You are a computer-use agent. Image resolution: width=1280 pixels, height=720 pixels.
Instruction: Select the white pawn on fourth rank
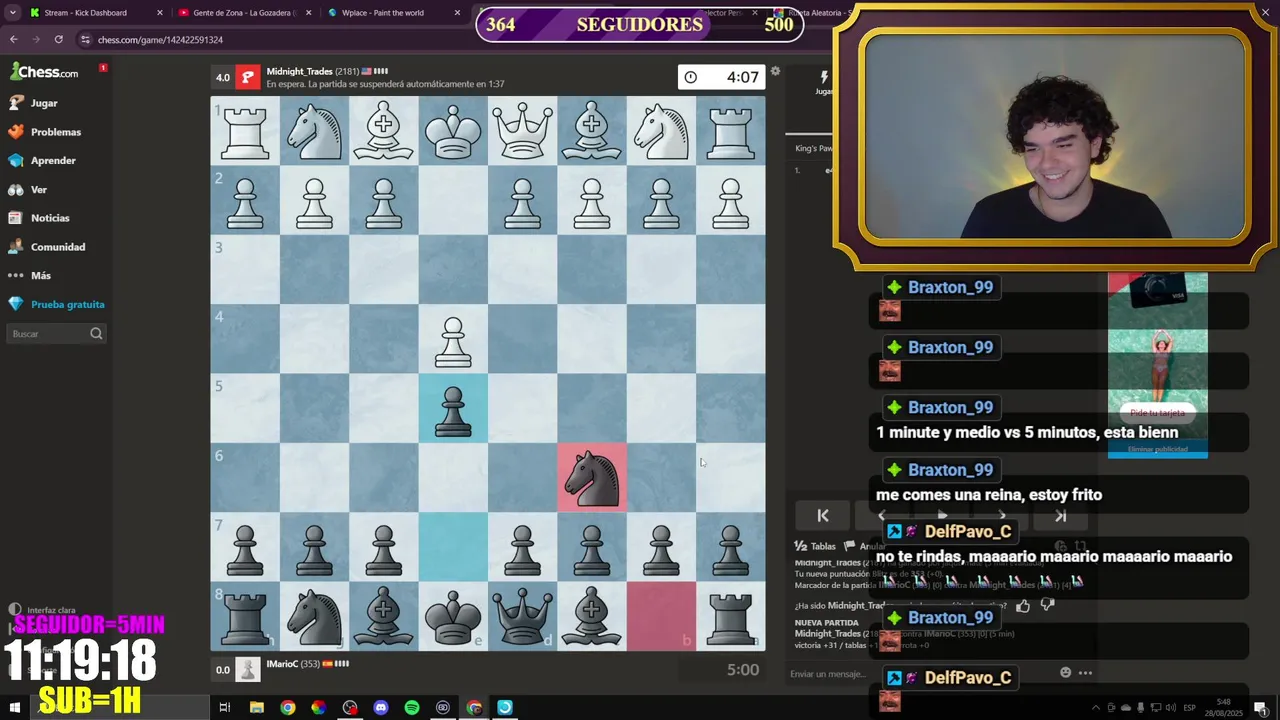[453, 340]
